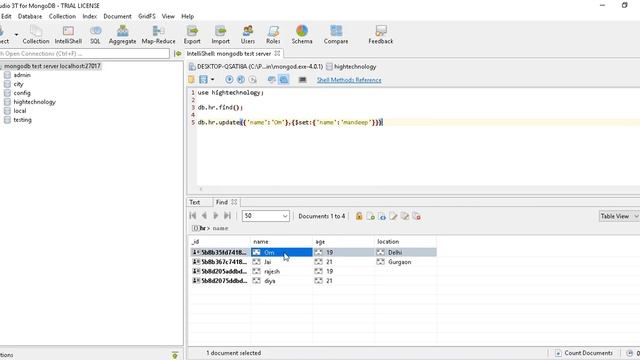Viewport: 640px width, 360px height.
Task: Click the save script icon in IntelliShell
Action: point(203,80)
